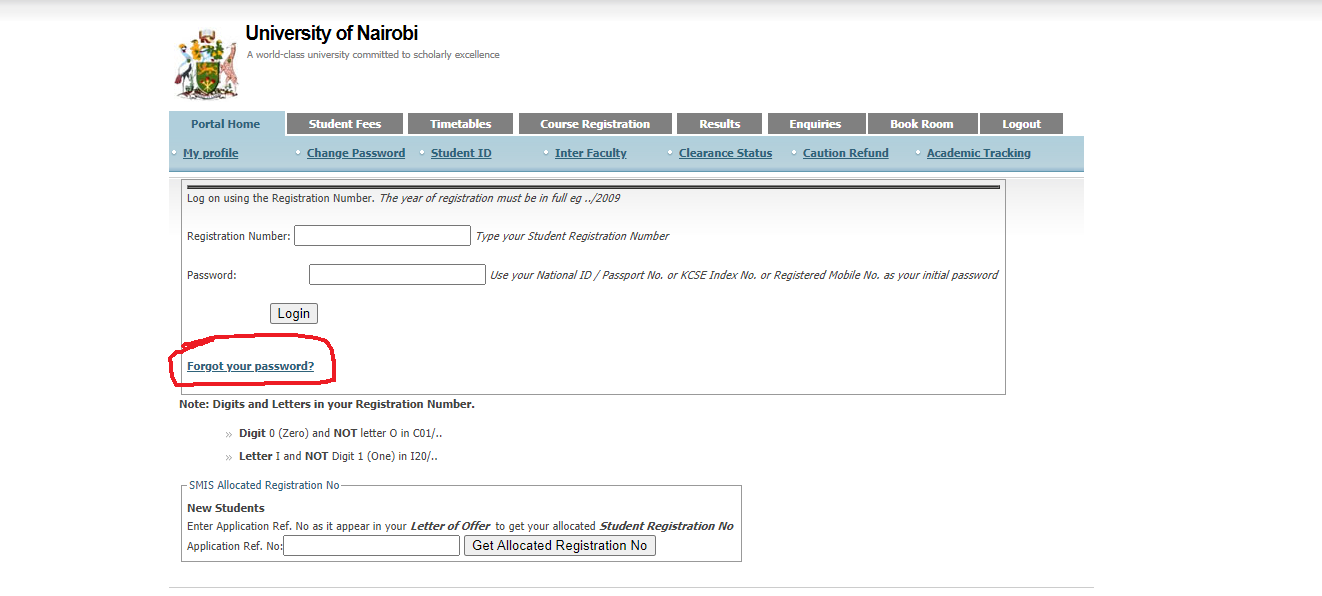The image size is (1322, 596).
Task: Click the note about Digit 0 (Zero)
Action: 340,433
